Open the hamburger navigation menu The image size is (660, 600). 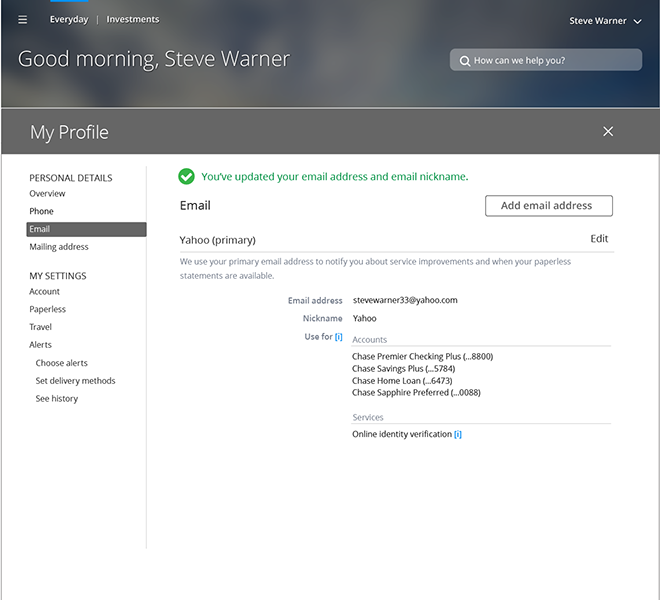pyautogui.click(x=22, y=19)
